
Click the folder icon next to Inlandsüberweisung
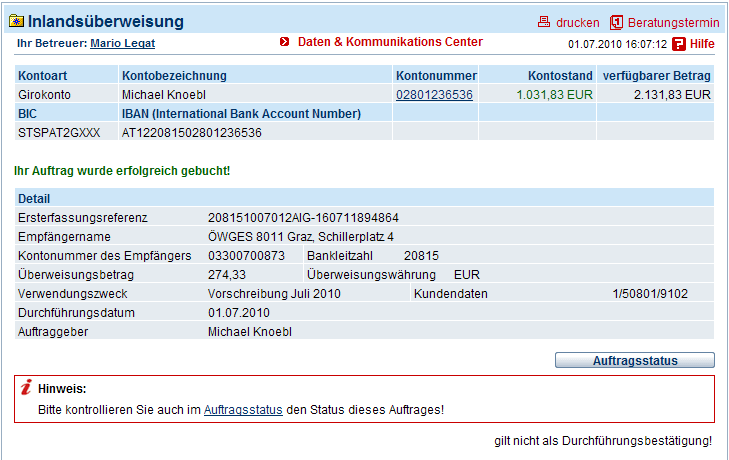17,21
